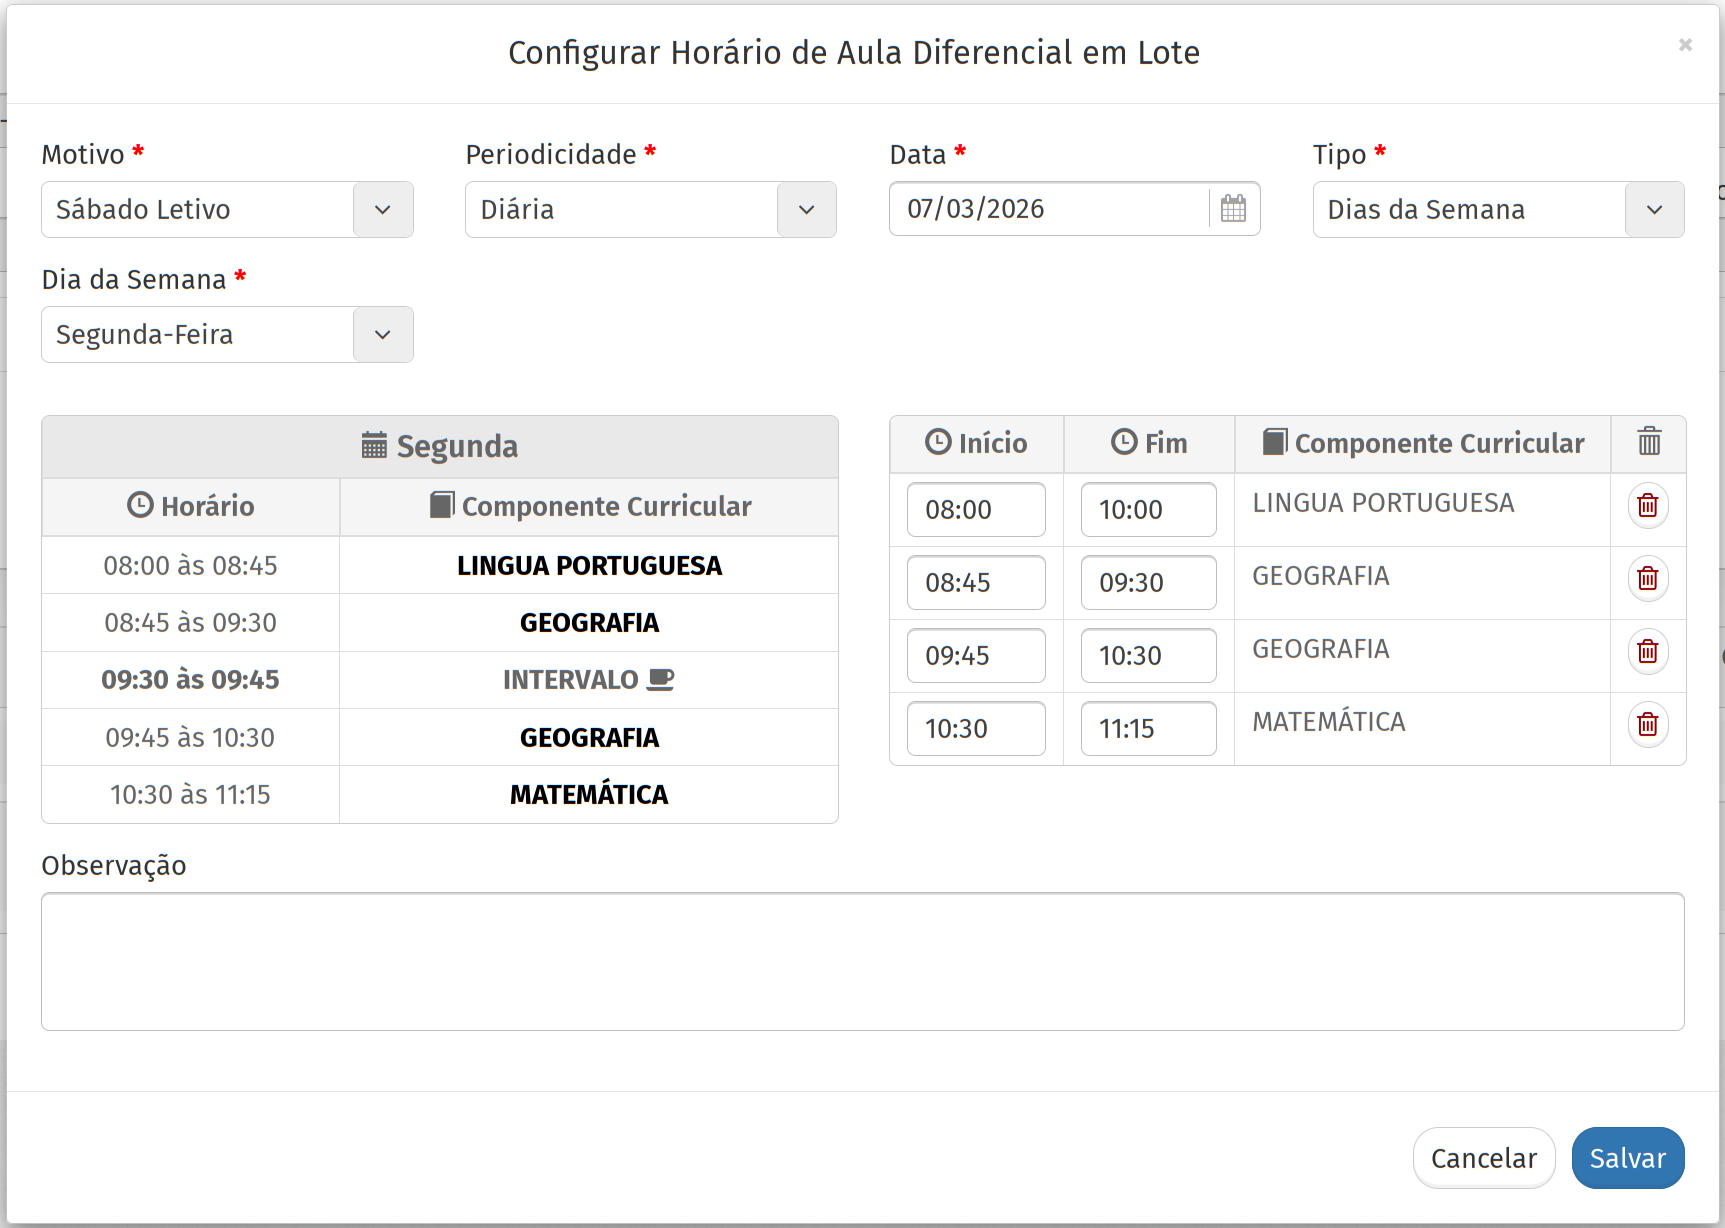Click the trash icon in table header
The height and width of the screenshot is (1228, 1725).
(x=1648, y=442)
